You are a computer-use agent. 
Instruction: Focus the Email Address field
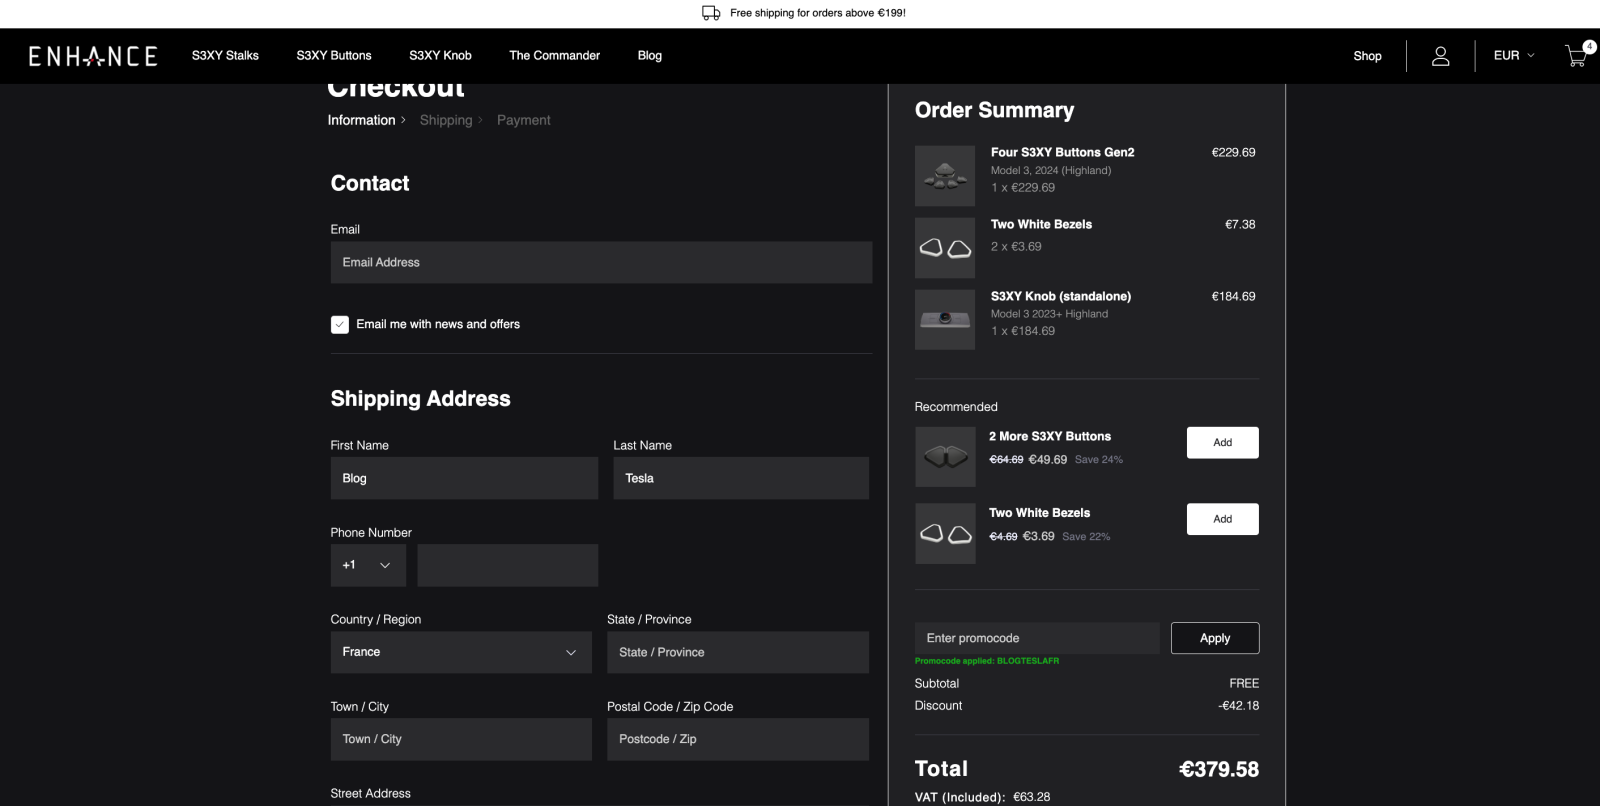601,262
